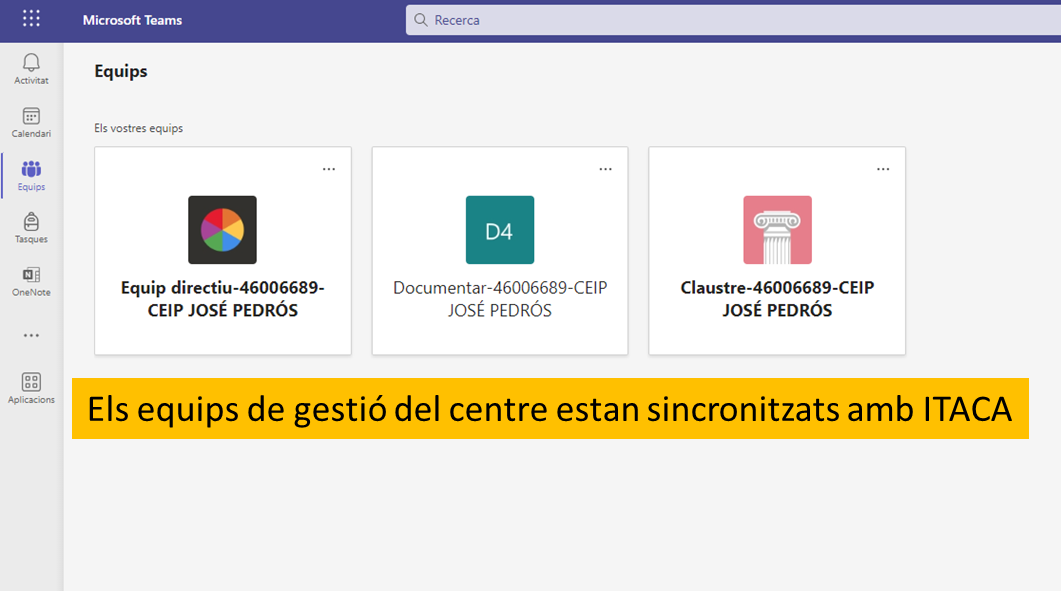Image resolution: width=1061 pixels, height=591 pixels.
Task: Open Equip directiu-46006689 team name
Action: pyautogui.click(x=222, y=299)
